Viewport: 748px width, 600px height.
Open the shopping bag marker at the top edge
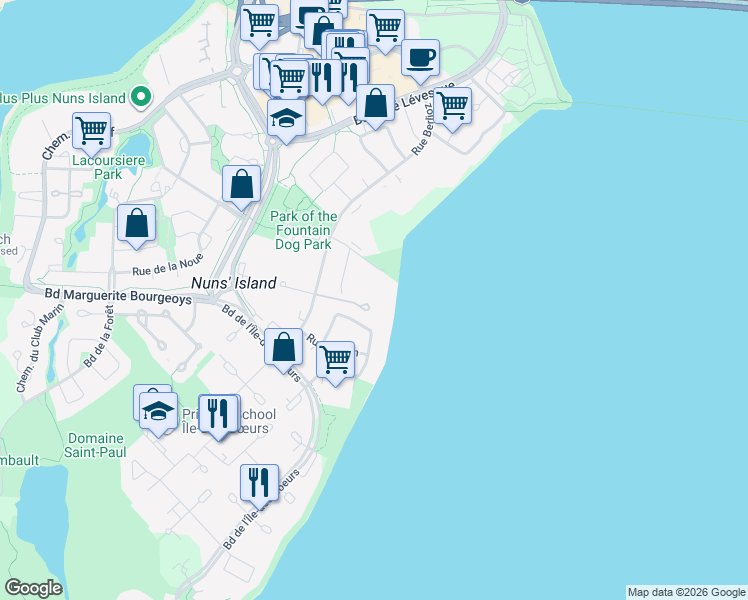323,30
